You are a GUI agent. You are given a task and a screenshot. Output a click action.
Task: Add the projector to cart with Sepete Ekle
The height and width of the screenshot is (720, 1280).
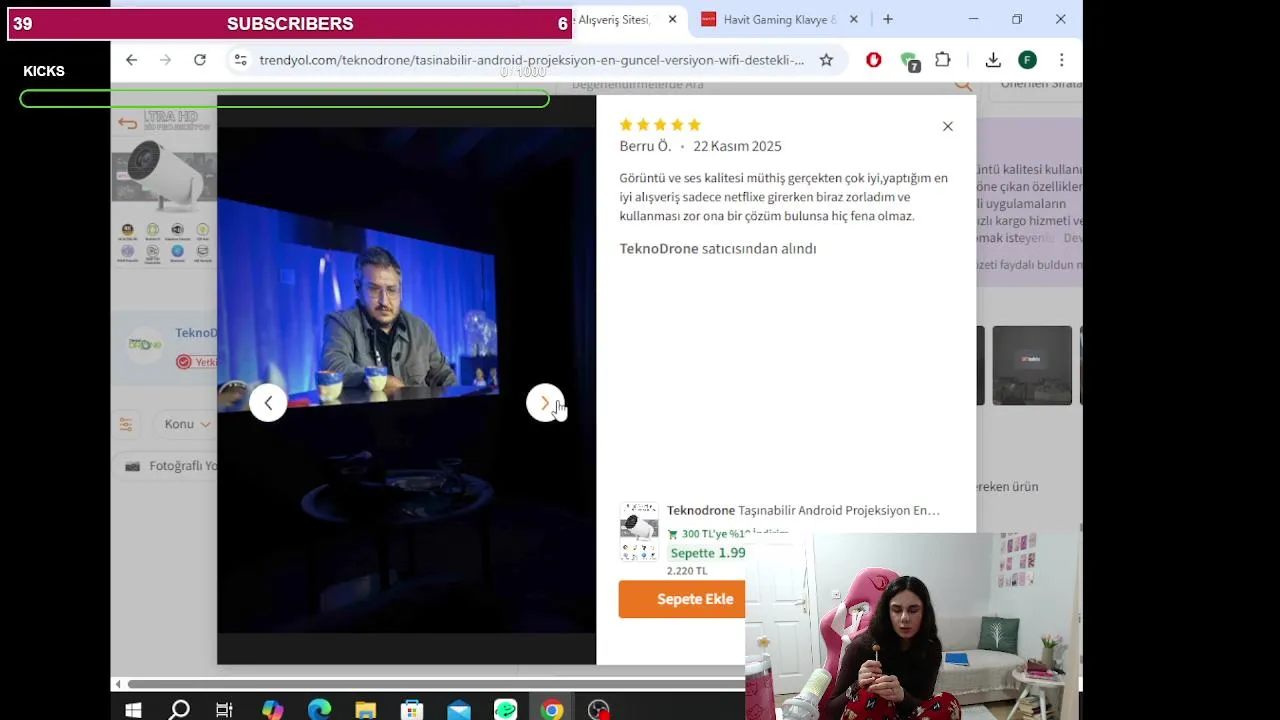click(x=695, y=599)
